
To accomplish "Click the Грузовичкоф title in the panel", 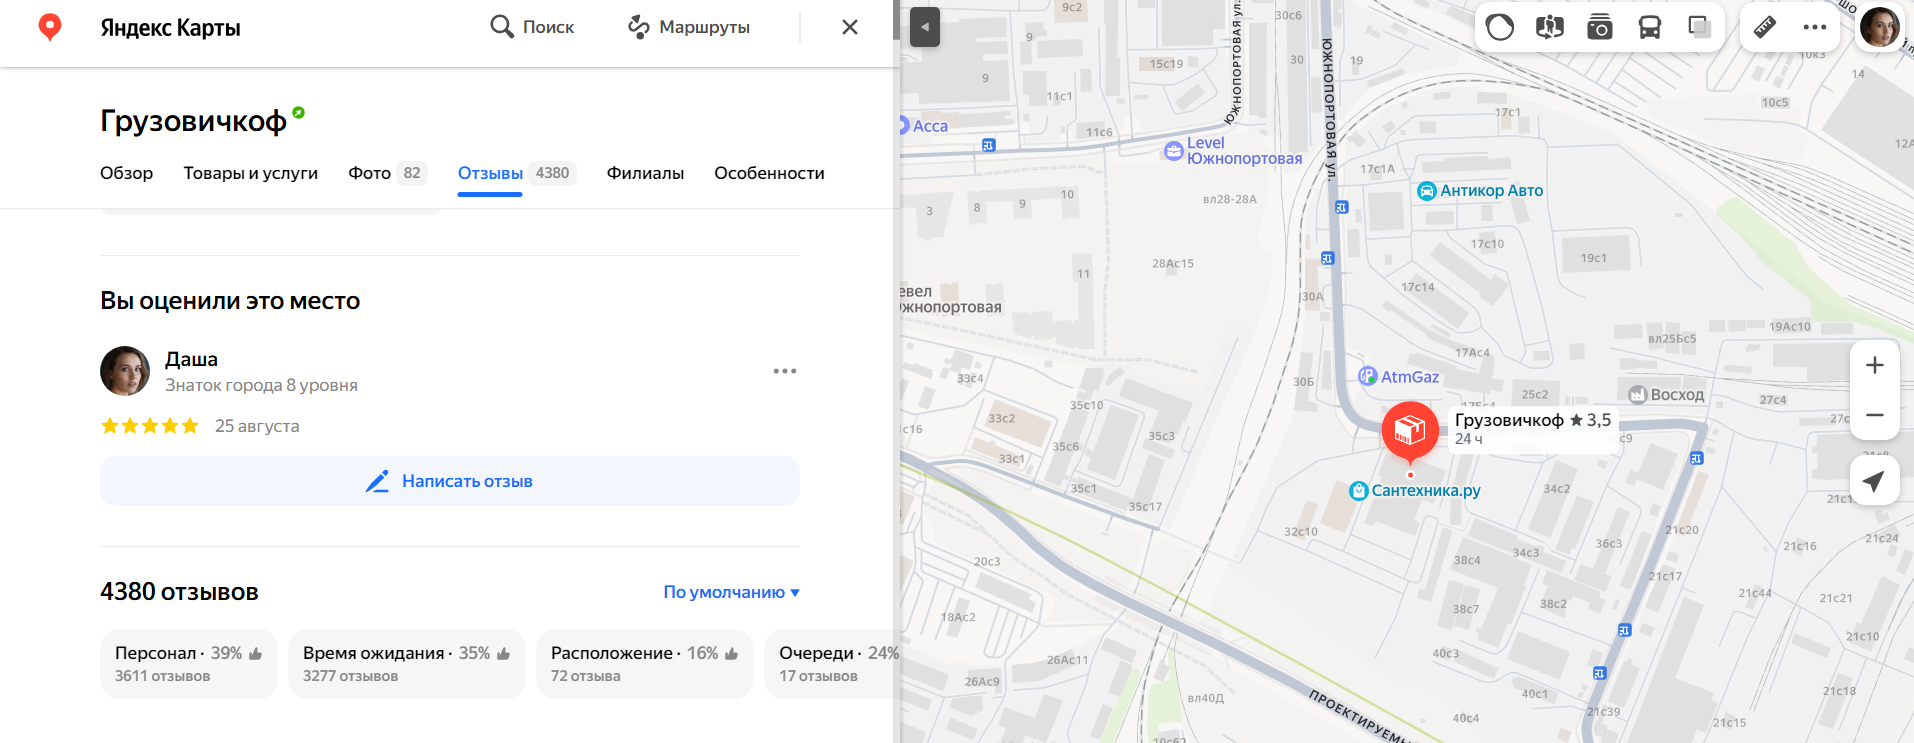I will click(x=193, y=121).
